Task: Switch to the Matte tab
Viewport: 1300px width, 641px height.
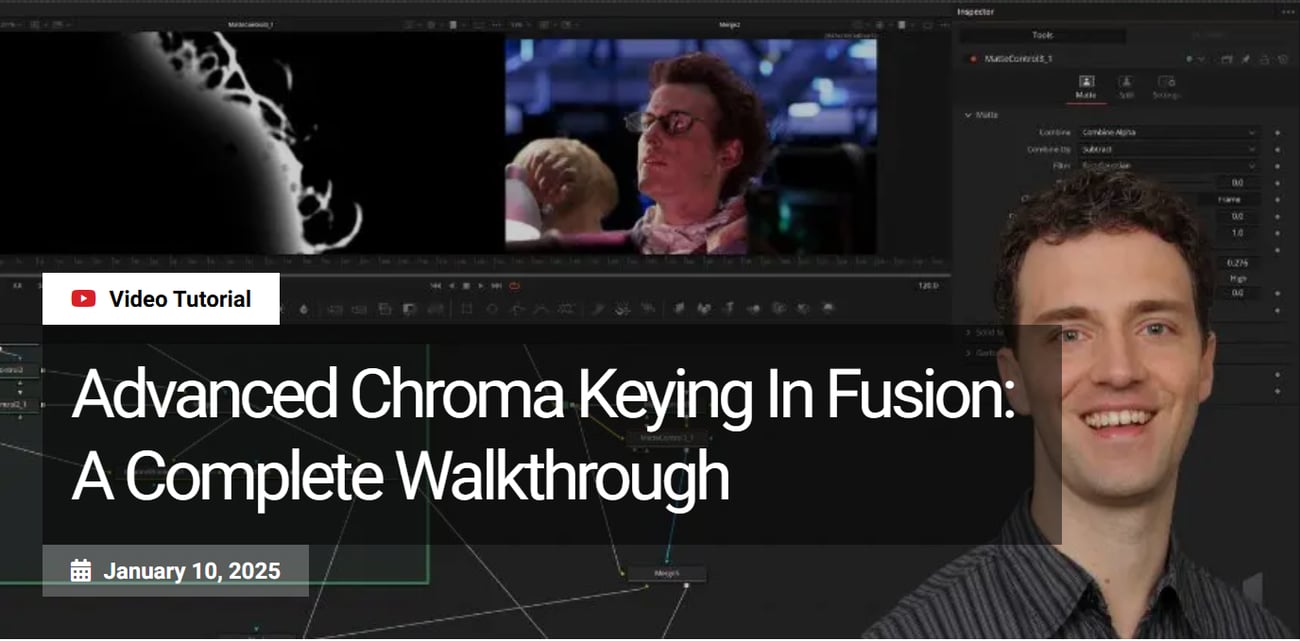Action: [x=1085, y=87]
